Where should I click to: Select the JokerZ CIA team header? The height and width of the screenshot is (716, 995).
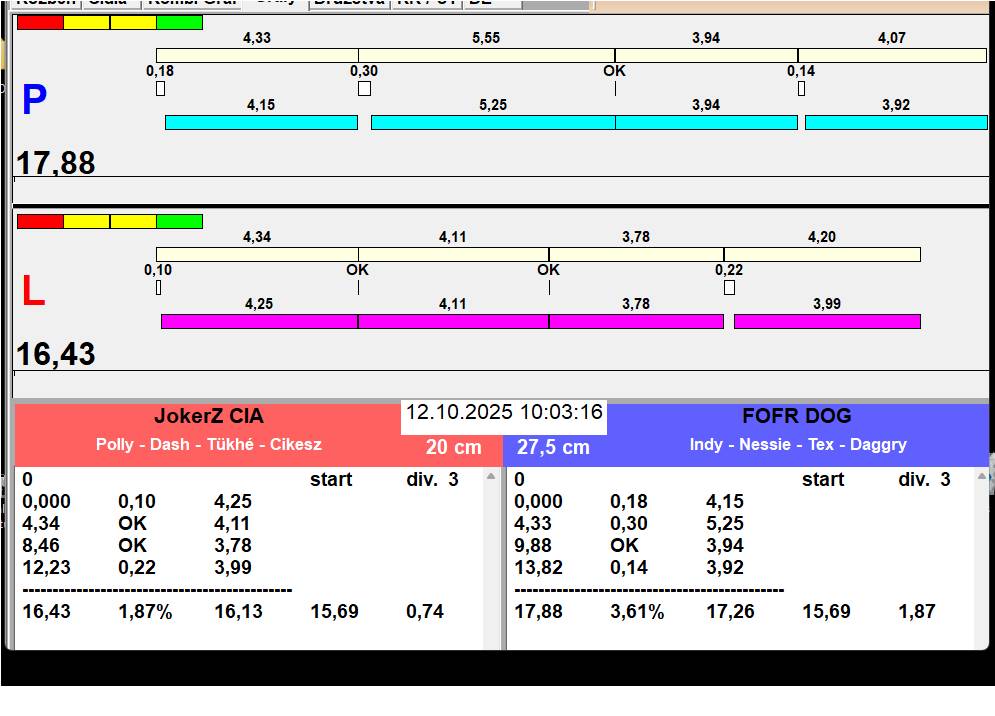tap(208, 417)
